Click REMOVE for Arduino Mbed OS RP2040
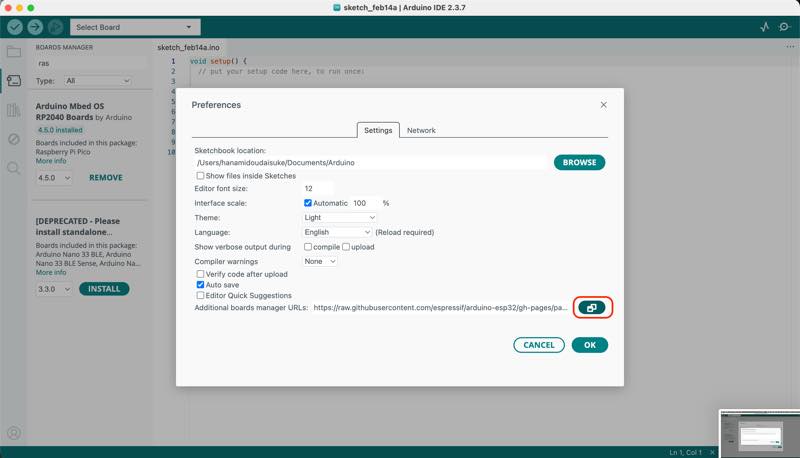This screenshot has height=458, width=800. click(x=106, y=177)
